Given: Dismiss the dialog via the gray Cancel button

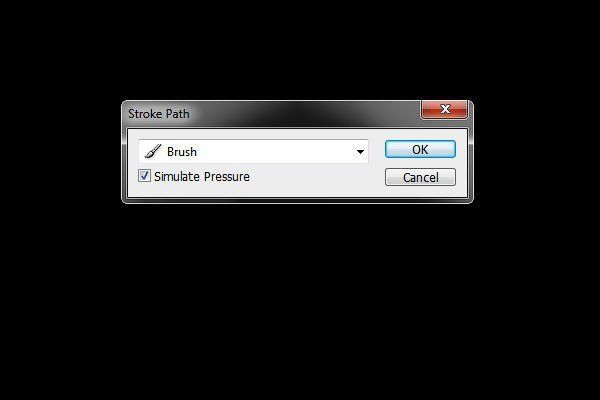Looking at the screenshot, I should 420,177.
